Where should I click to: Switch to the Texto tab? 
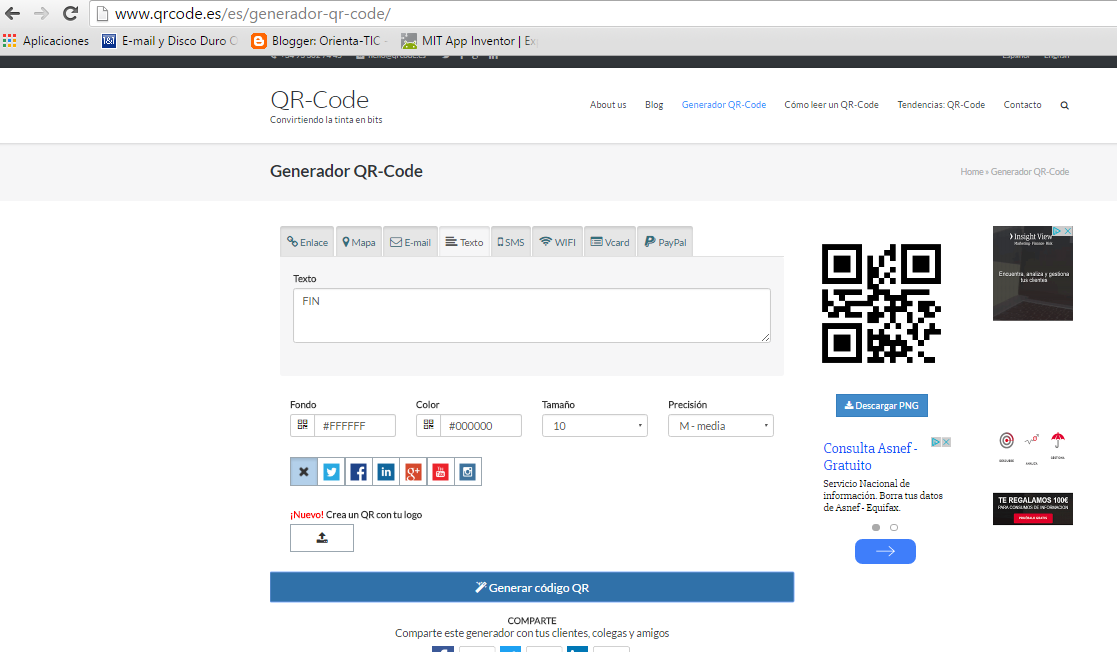point(464,242)
